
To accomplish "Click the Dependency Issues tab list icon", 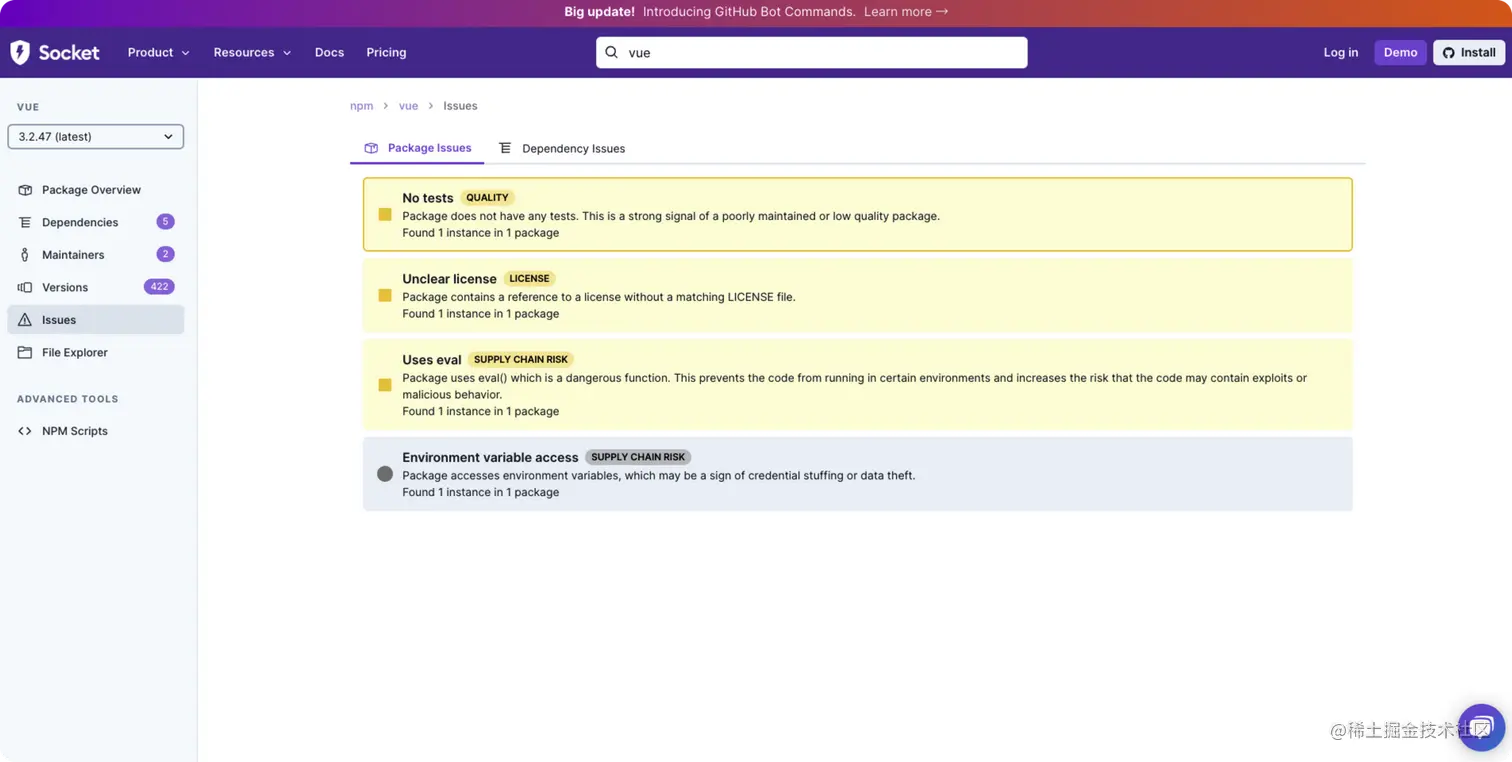I will point(505,148).
